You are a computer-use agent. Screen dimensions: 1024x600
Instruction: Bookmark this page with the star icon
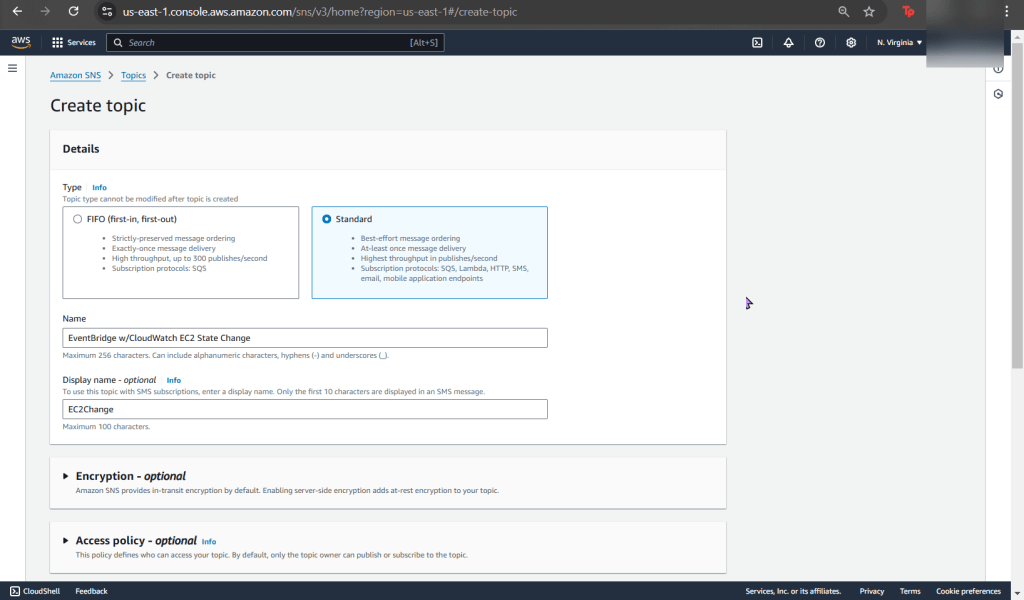(869, 12)
